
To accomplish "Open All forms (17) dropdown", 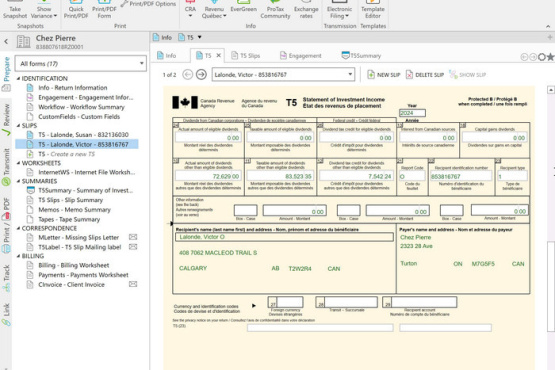I will (81, 64).
